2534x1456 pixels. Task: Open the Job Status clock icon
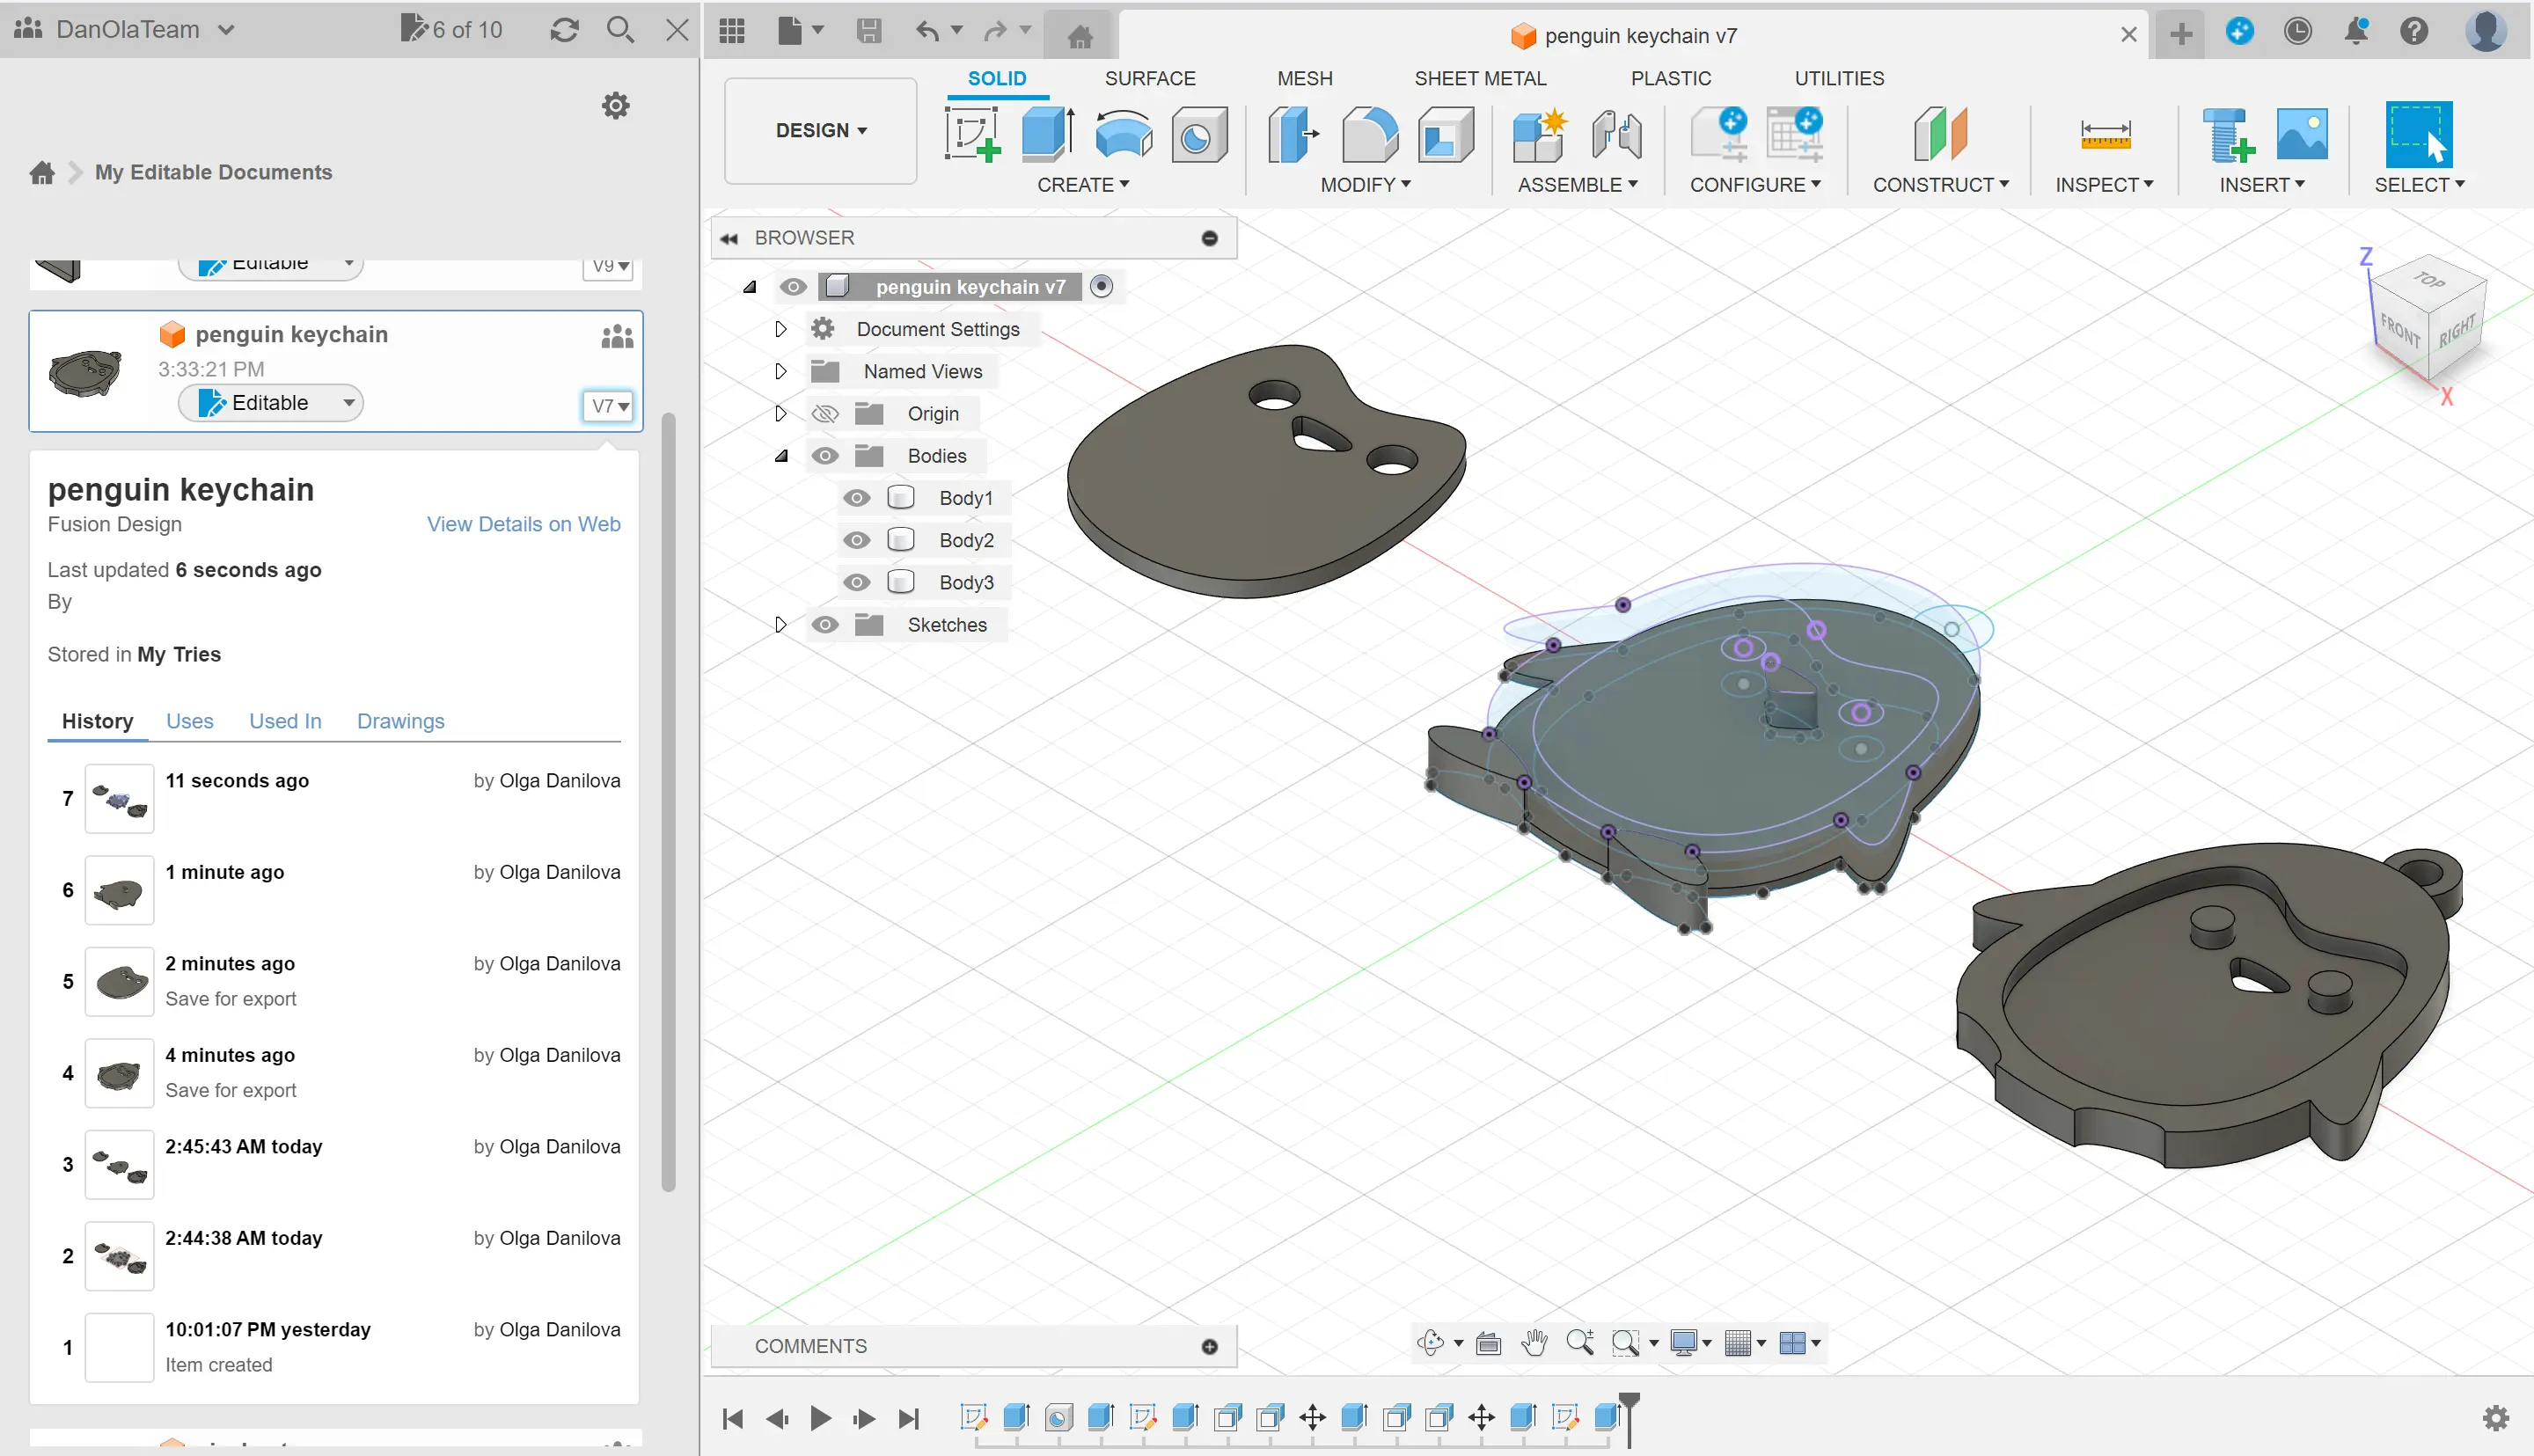[x=2297, y=31]
